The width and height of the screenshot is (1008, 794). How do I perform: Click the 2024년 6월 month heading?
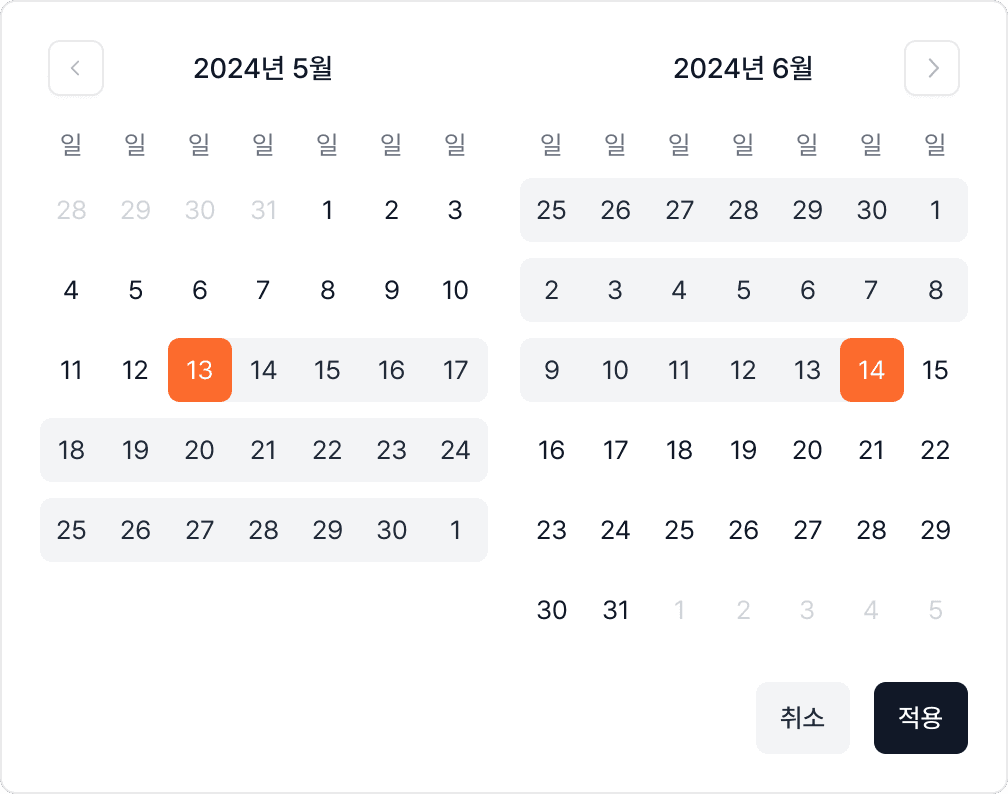coord(743,68)
